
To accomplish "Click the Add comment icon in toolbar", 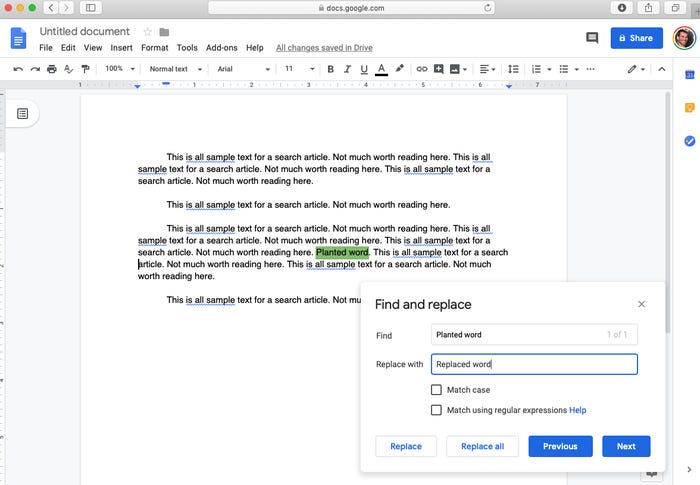I will point(438,69).
